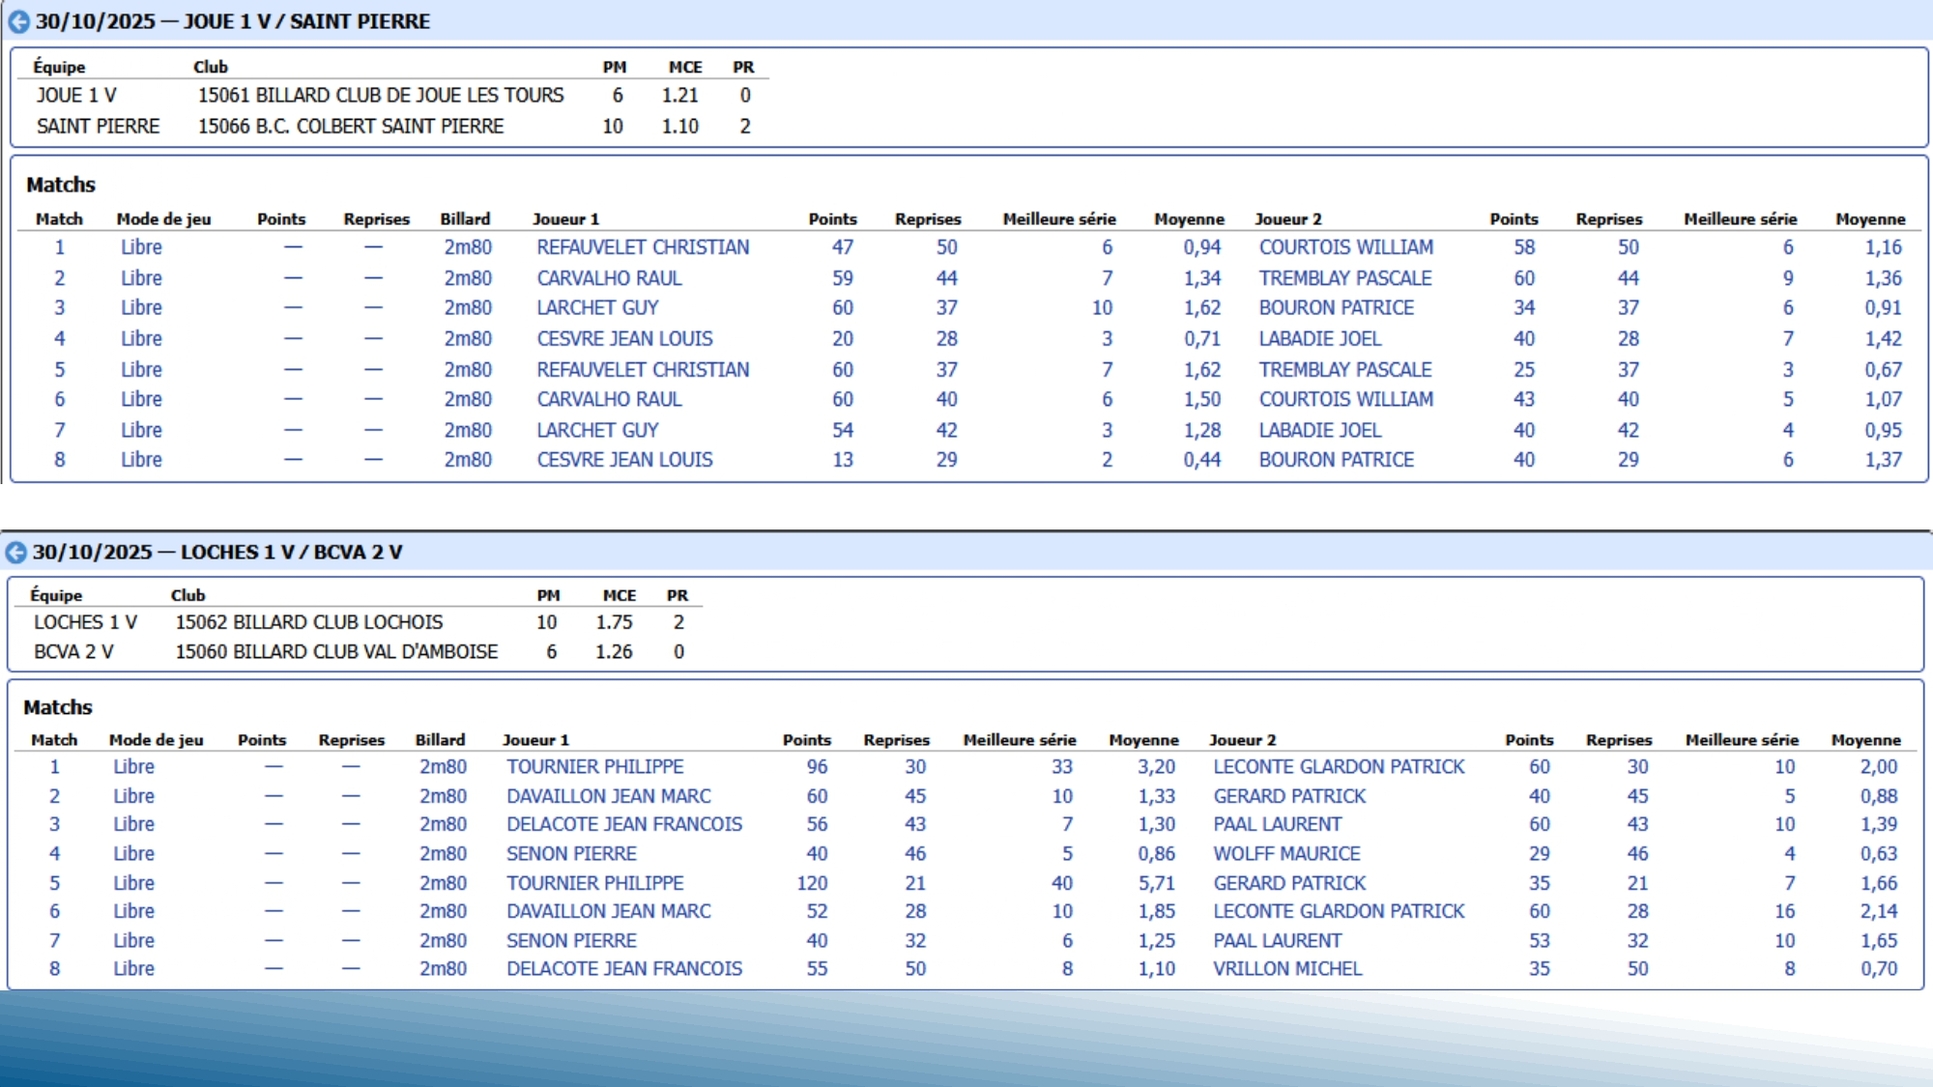The height and width of the screenshot is (1087, 1933).
Task: Click Meilleure série header for Joueur 2
Action: pos(1739,219)
